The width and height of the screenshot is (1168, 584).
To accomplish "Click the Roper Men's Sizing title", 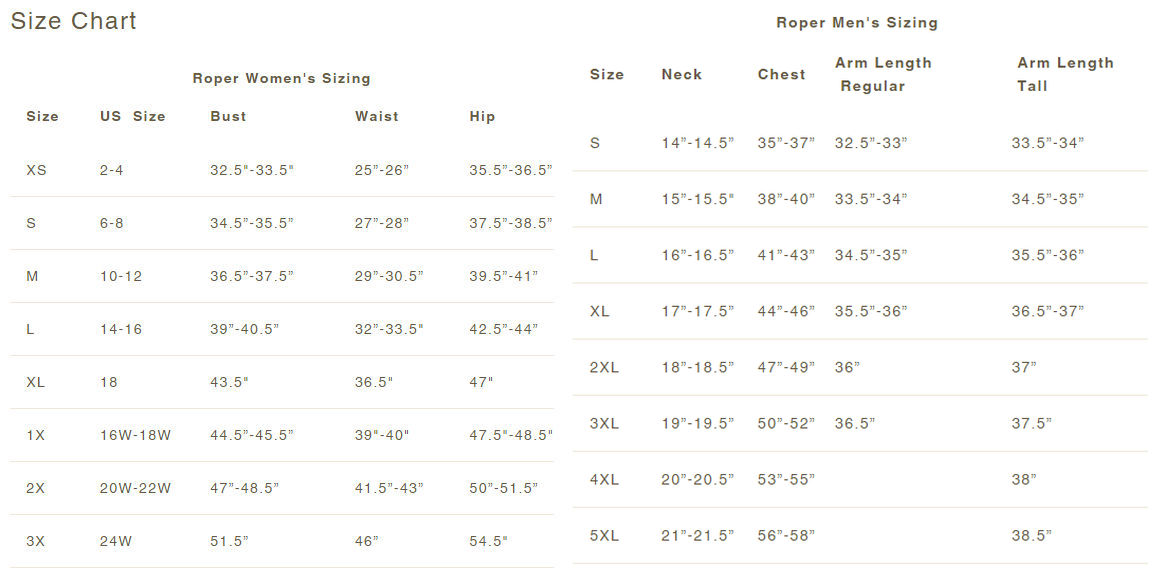I will pyautogui.click(x=857, y=22).
